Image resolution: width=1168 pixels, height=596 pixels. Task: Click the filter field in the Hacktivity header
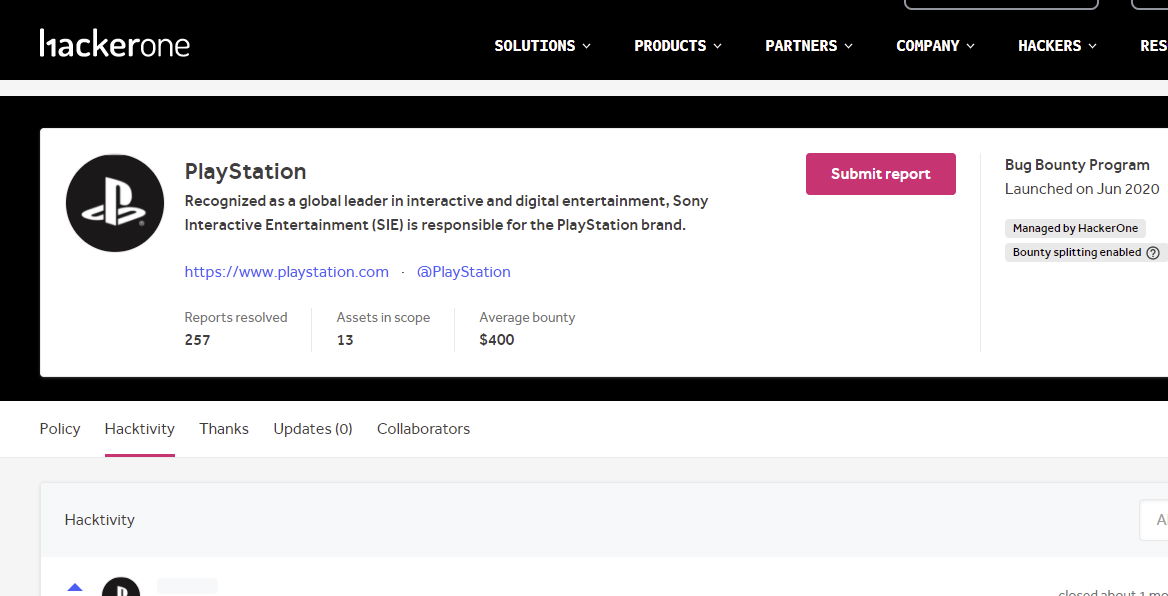pyautogui.click(x=1154, y=520)
